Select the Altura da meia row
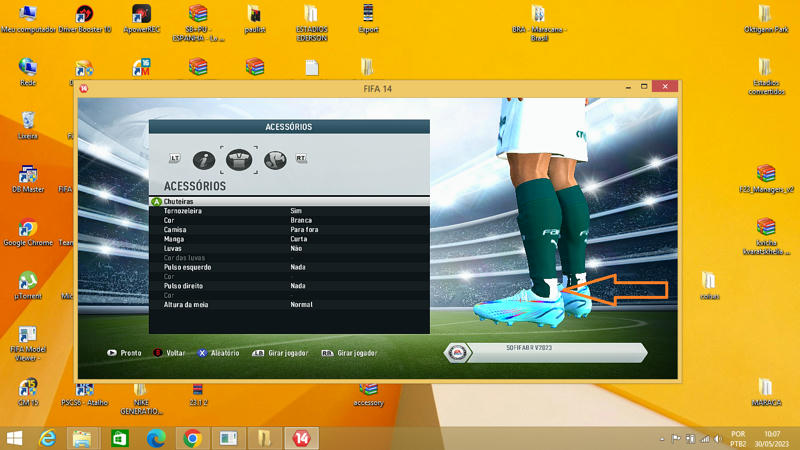The image size is (800, 450). tap(289, 305)
